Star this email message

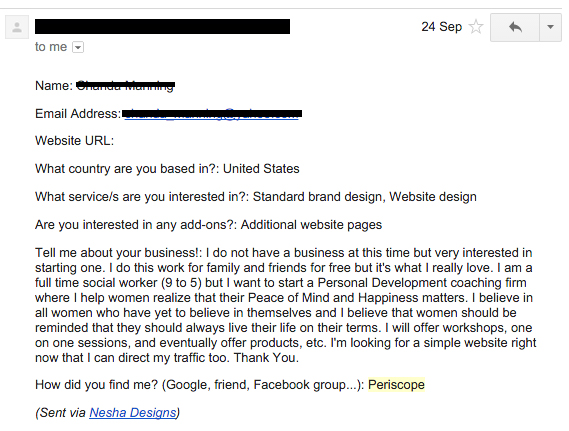(x=476, y=27)
